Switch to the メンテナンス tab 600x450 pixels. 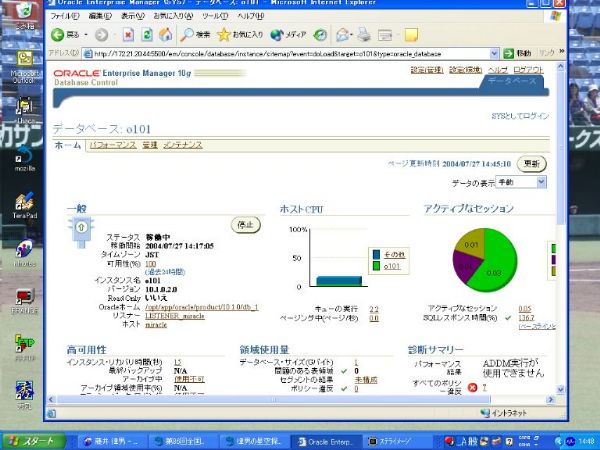point(183,145)
